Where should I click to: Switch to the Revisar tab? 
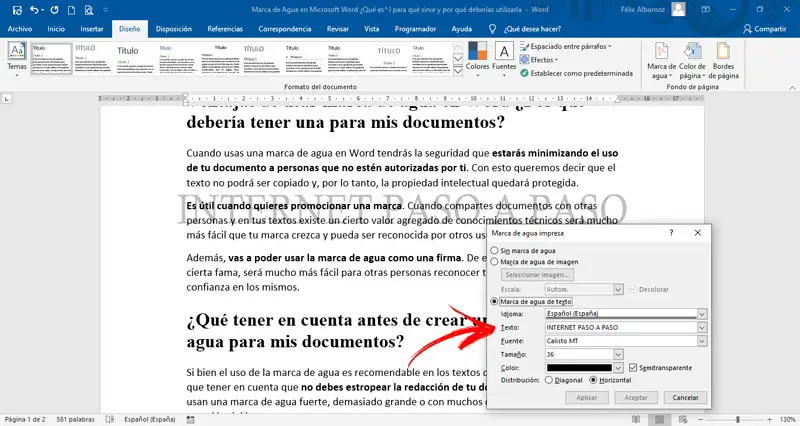[338, 29]
